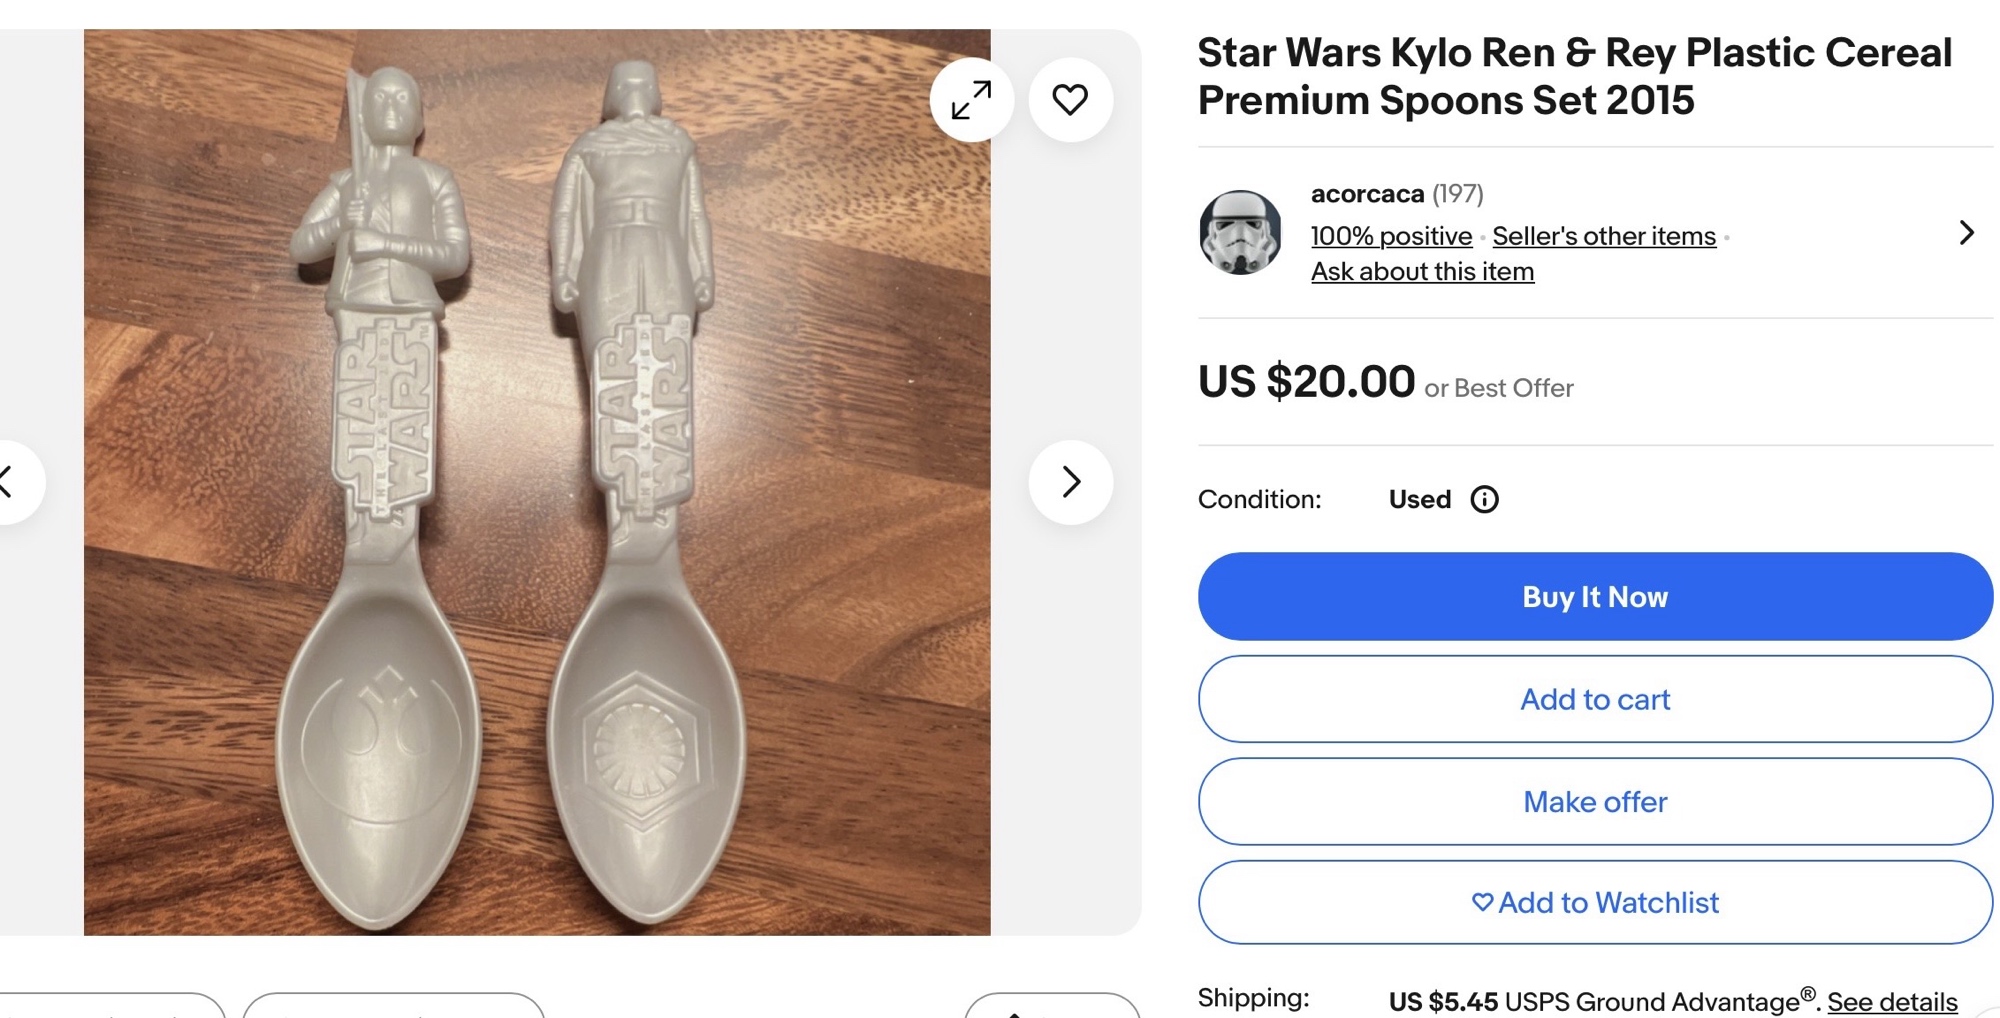The image size is (2000, 1018).
Task: Click the Make offer button
Action: [x=1595, y=801]
